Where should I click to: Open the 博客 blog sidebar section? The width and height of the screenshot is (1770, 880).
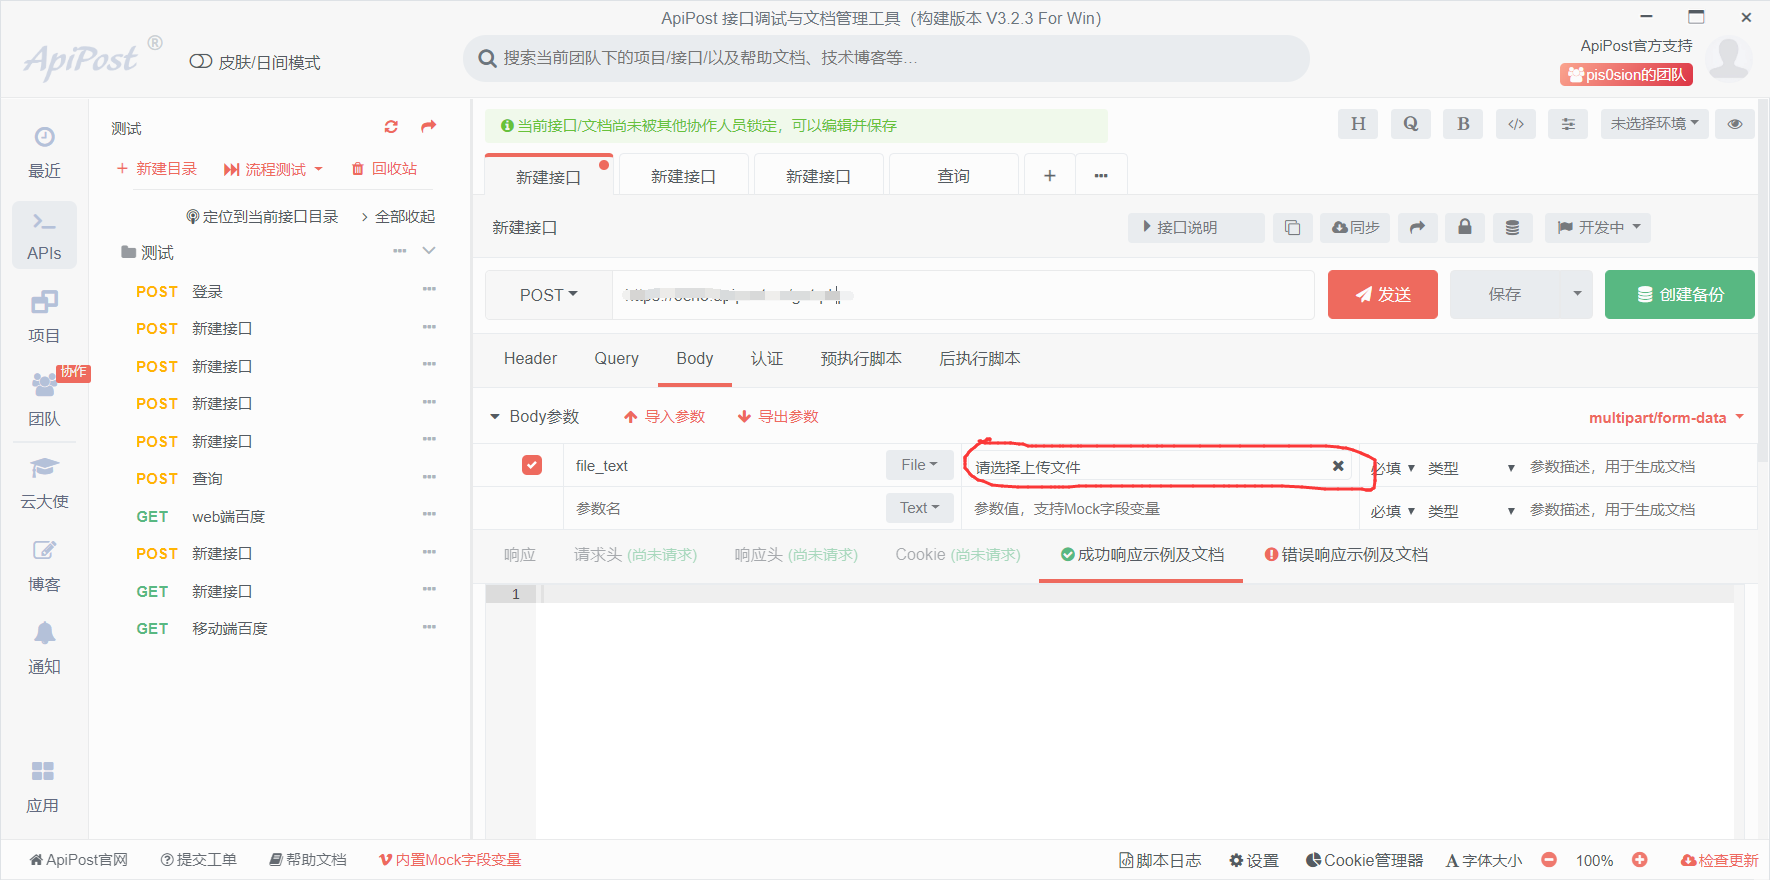[44, 566]
